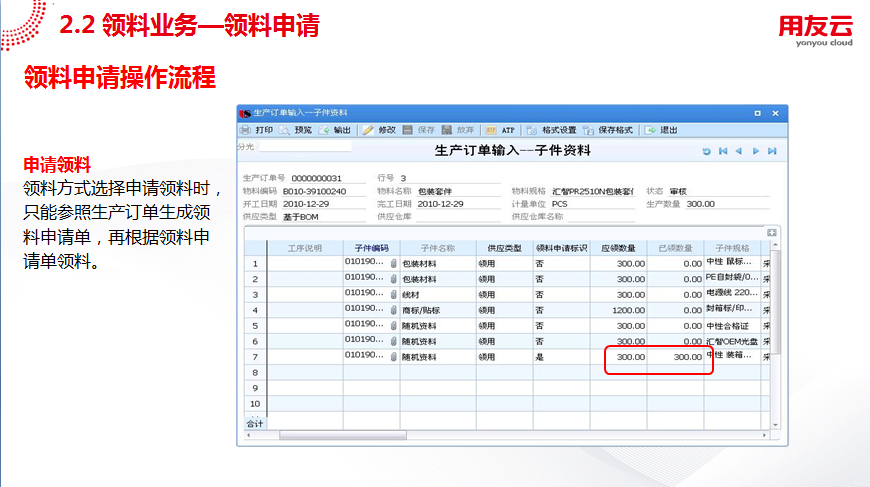Click the 供应类型 column header
This screenshot has width=870, height=487.
click(503, 248)
